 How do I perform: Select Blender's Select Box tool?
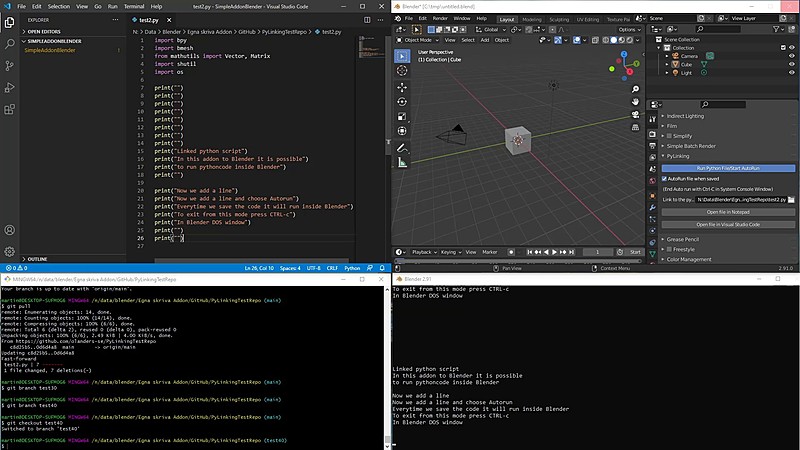[402, 56]
